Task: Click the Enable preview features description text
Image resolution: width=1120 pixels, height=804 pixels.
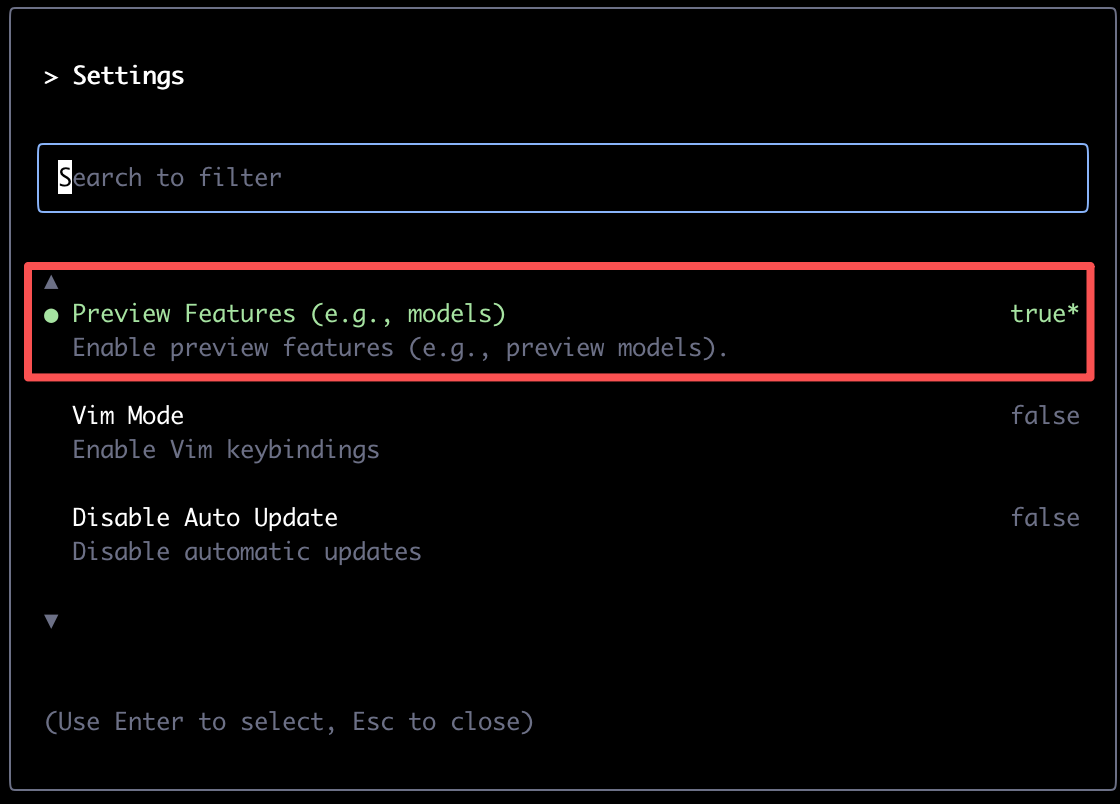Action: (x=400, y=348)
